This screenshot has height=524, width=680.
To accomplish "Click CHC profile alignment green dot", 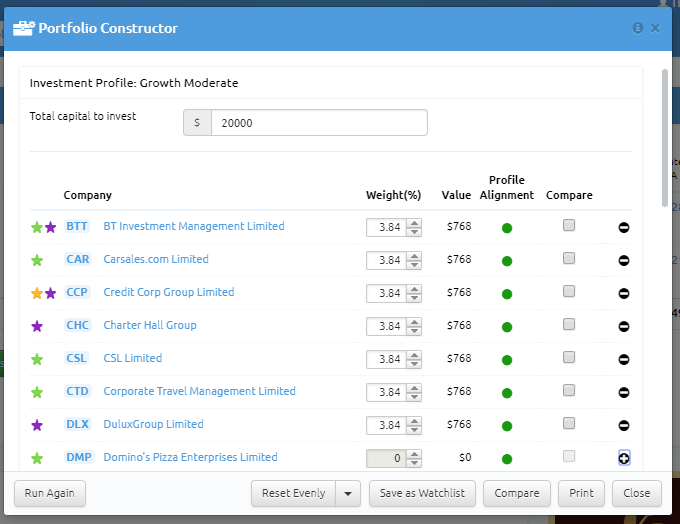I will (507, 327).
